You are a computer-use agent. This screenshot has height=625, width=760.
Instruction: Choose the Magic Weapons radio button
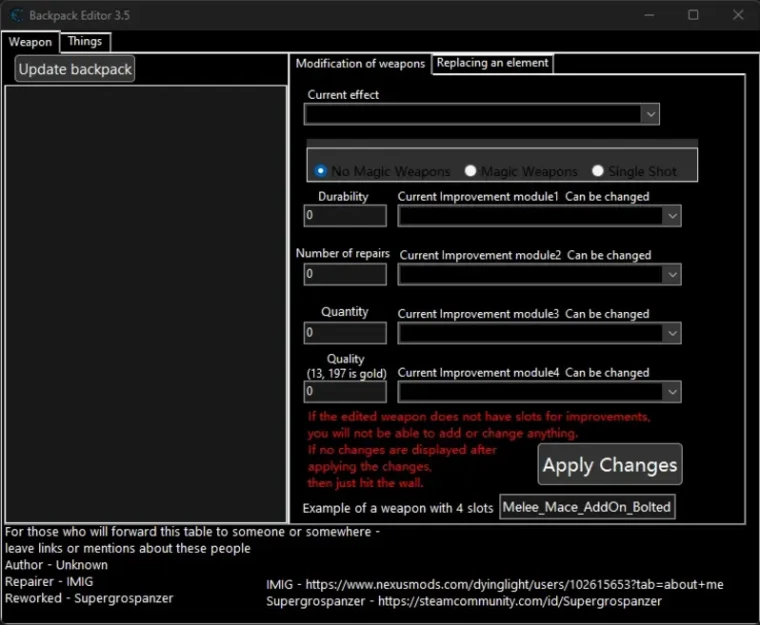point(471,171)
